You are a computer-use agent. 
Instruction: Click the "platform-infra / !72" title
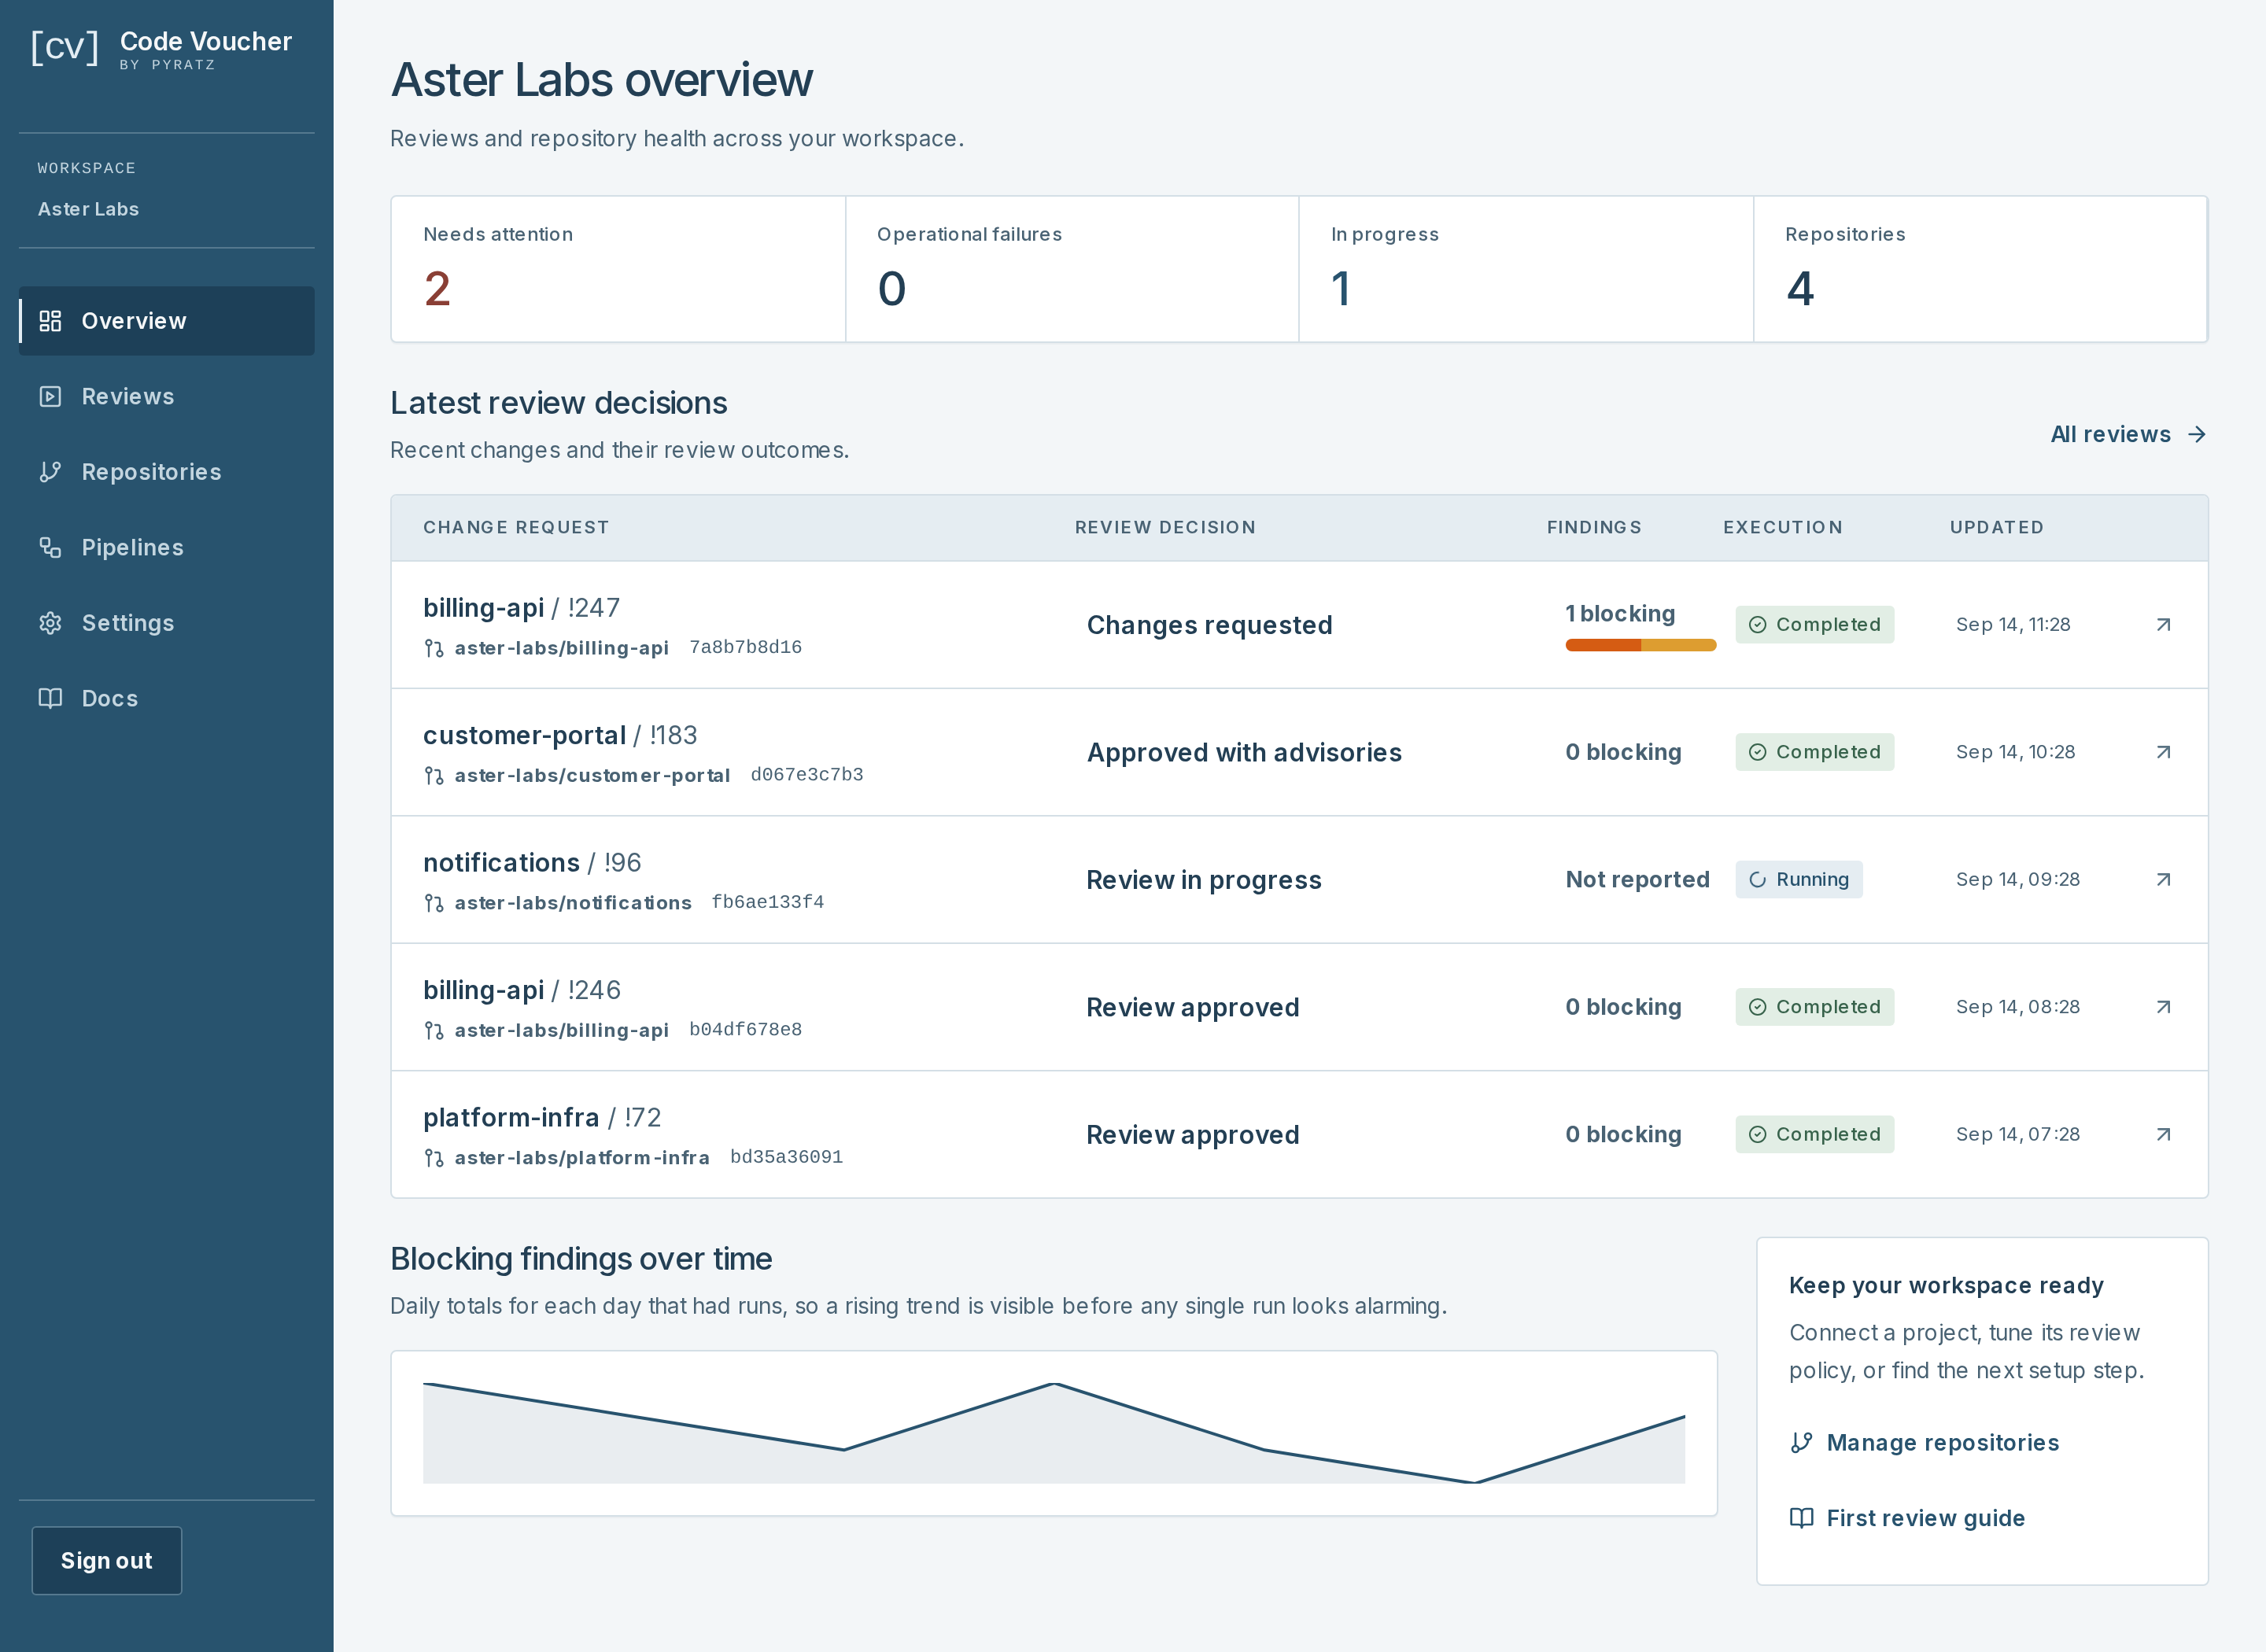[542, 1117]
